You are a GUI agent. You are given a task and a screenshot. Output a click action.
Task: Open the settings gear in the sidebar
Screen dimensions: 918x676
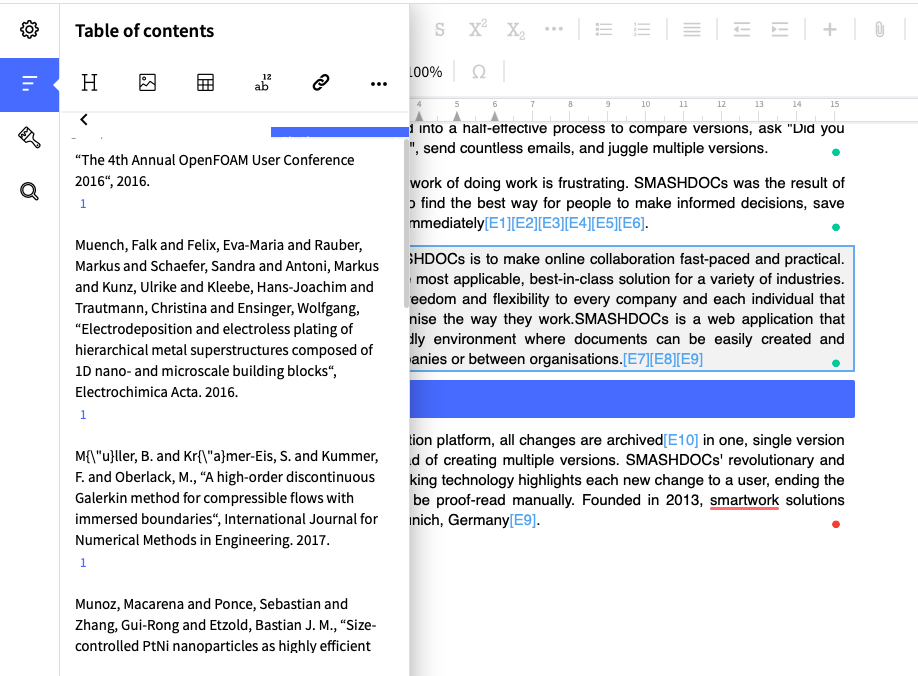click(29, 29)
